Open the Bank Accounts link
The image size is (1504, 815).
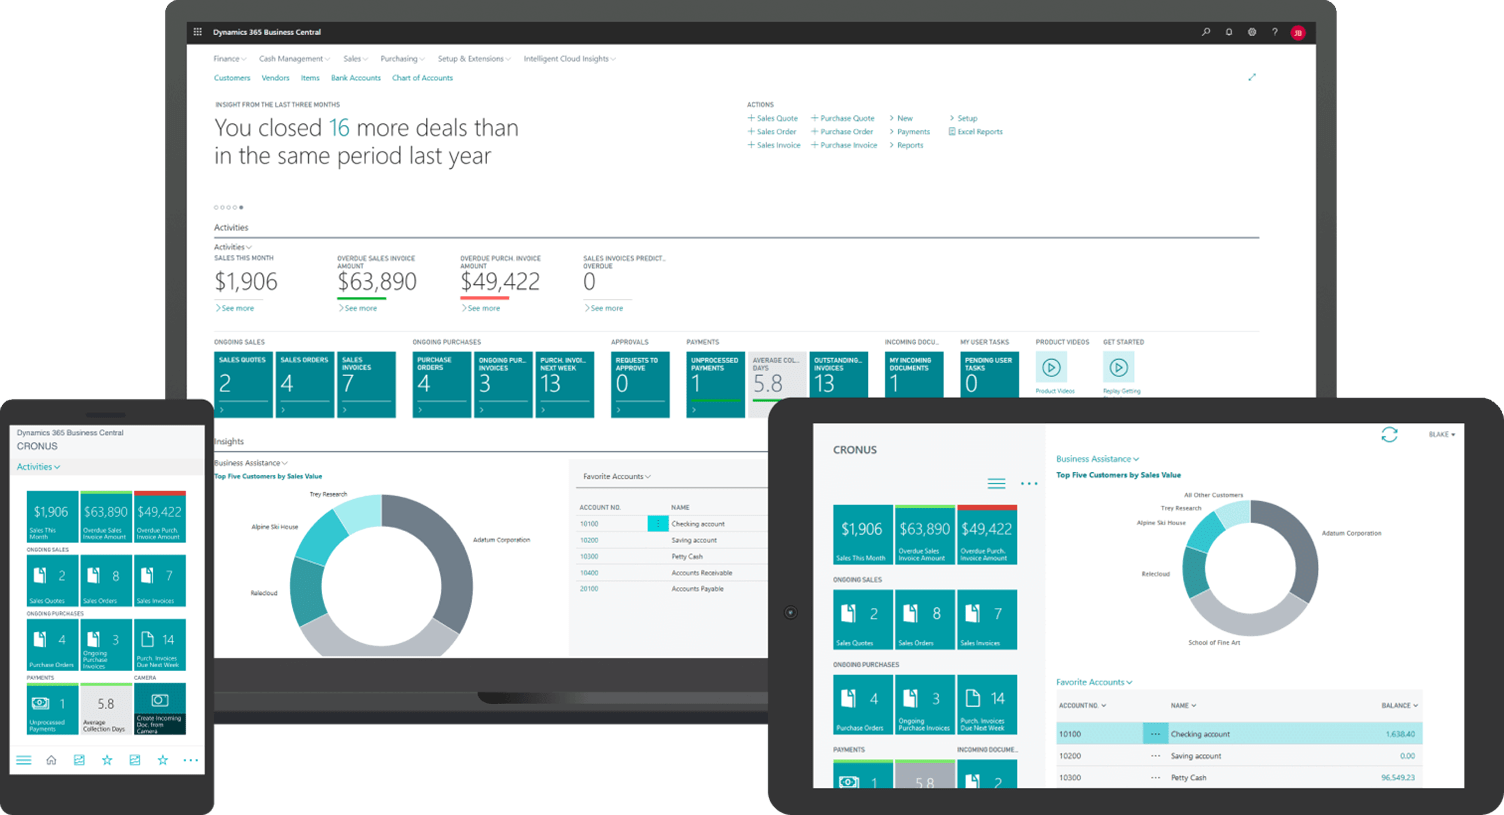pos(356,78)
